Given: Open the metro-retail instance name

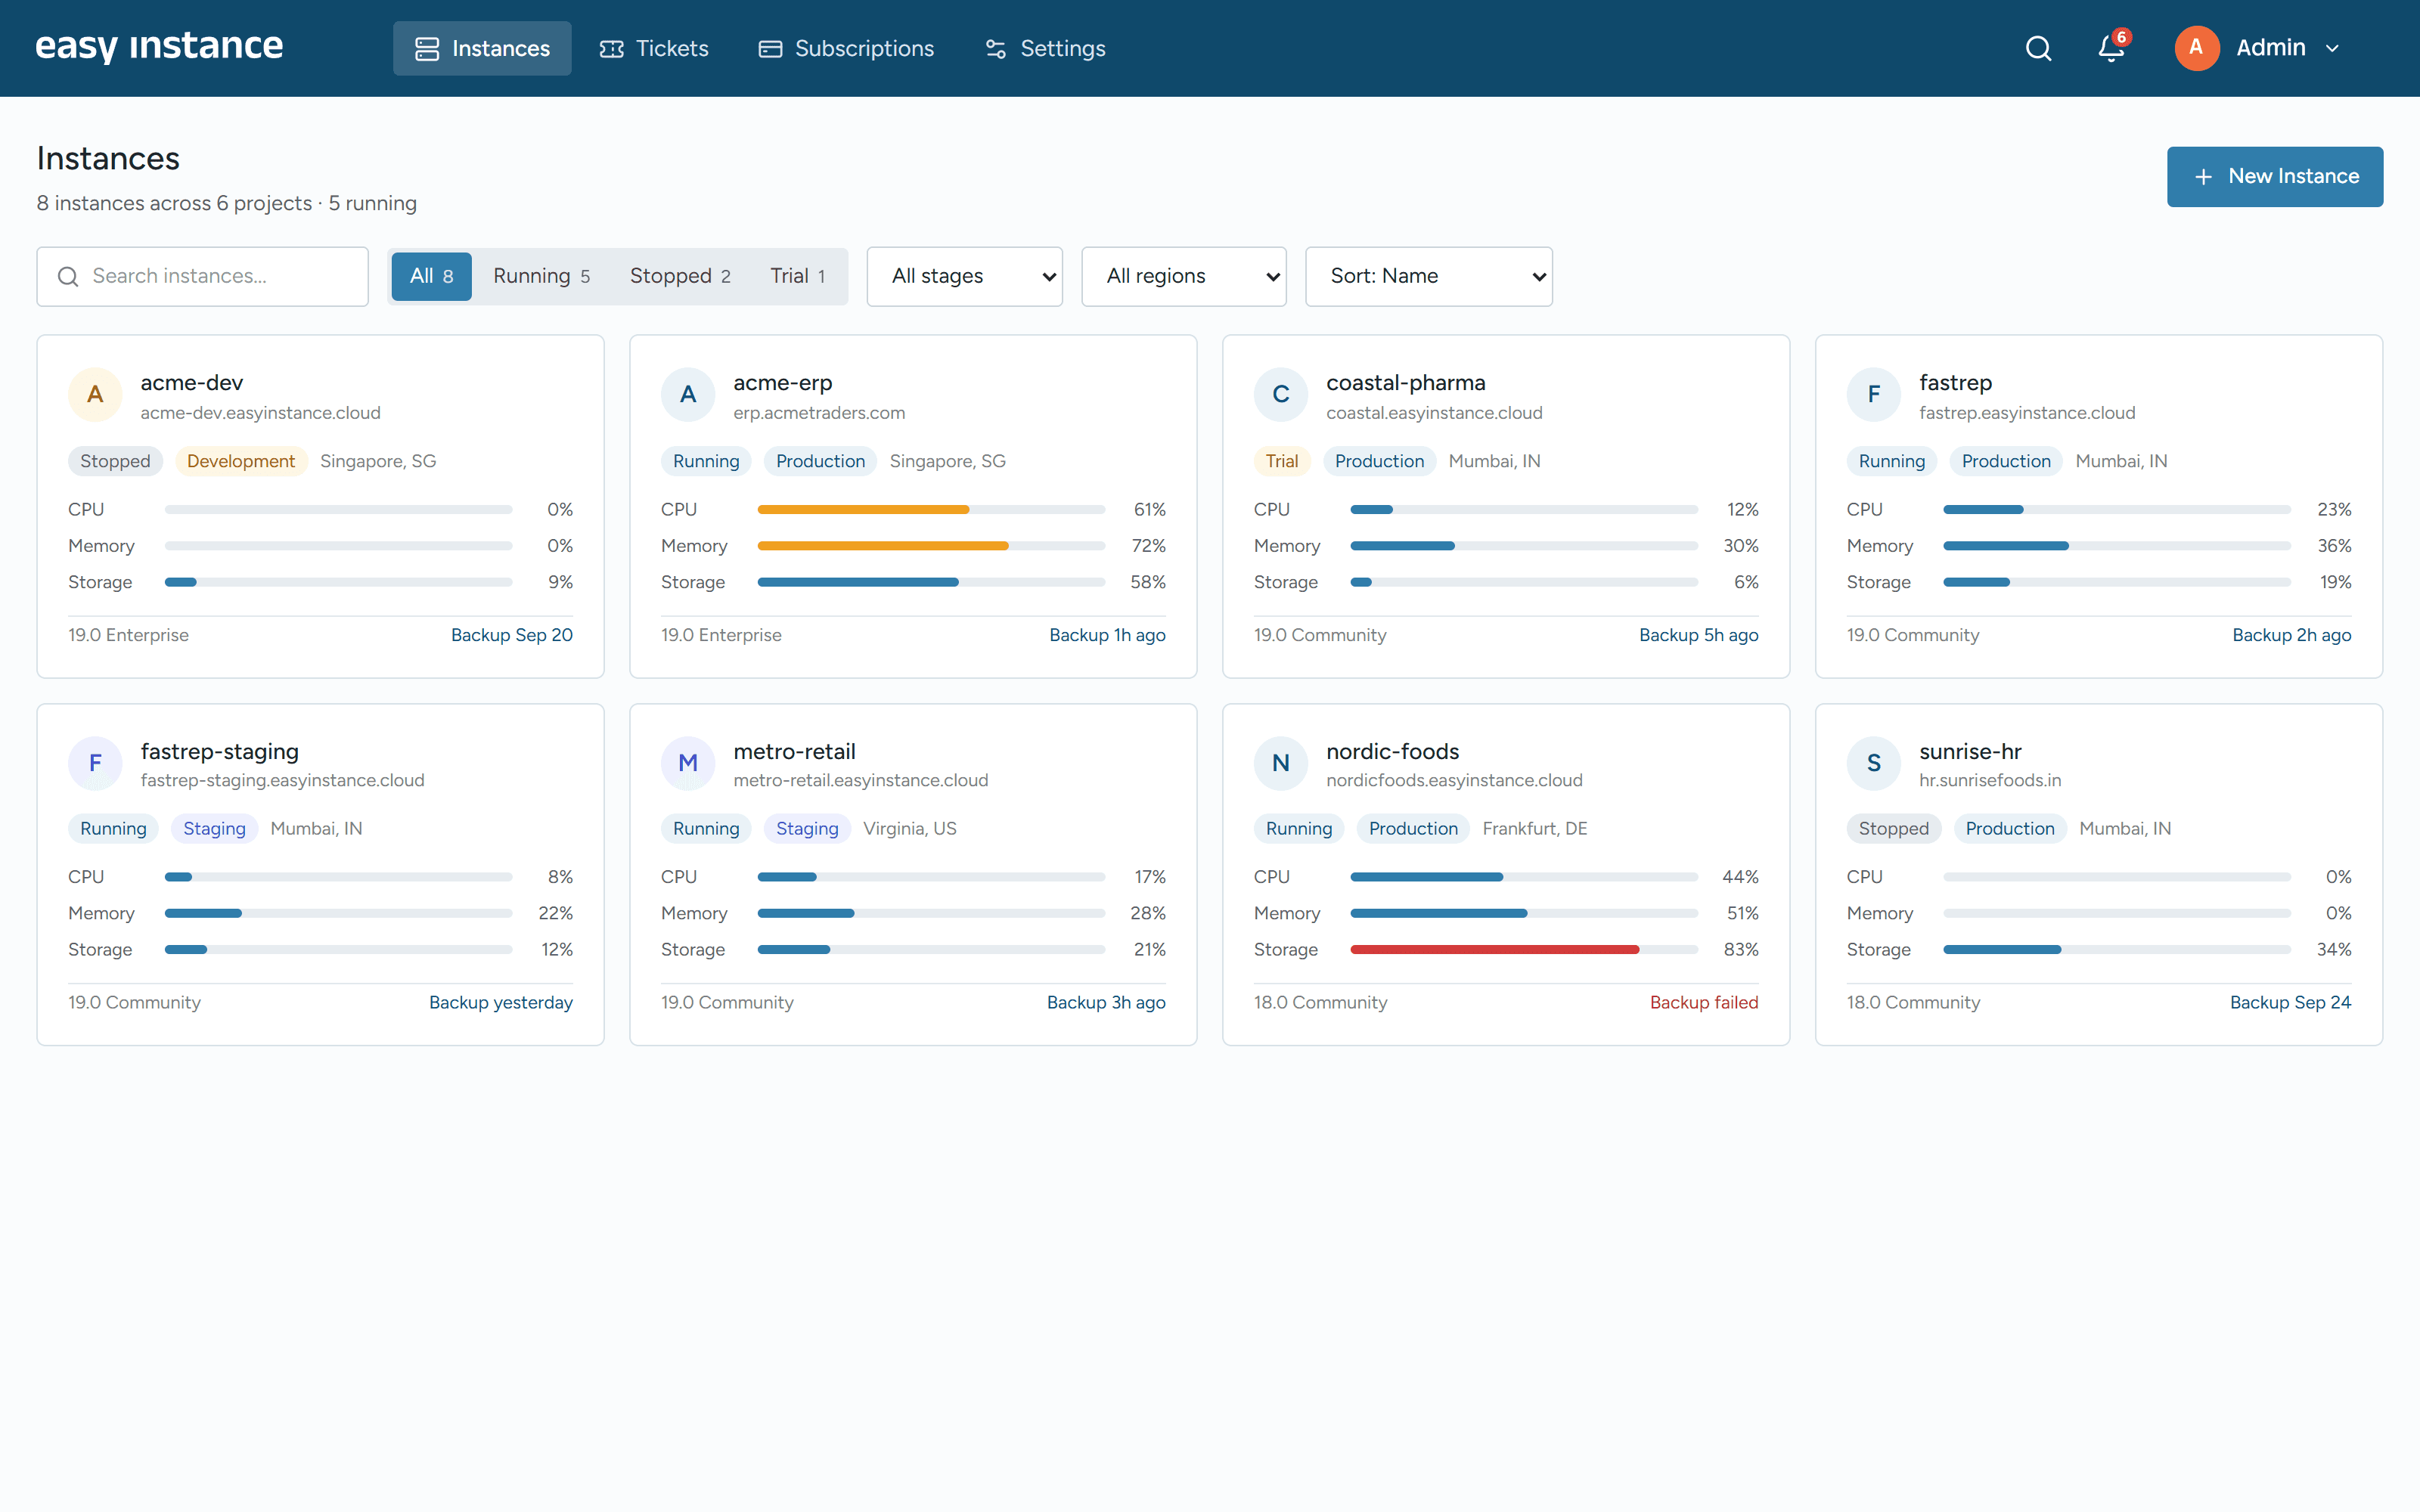Looking at the screenshot, I should (794, 751).
